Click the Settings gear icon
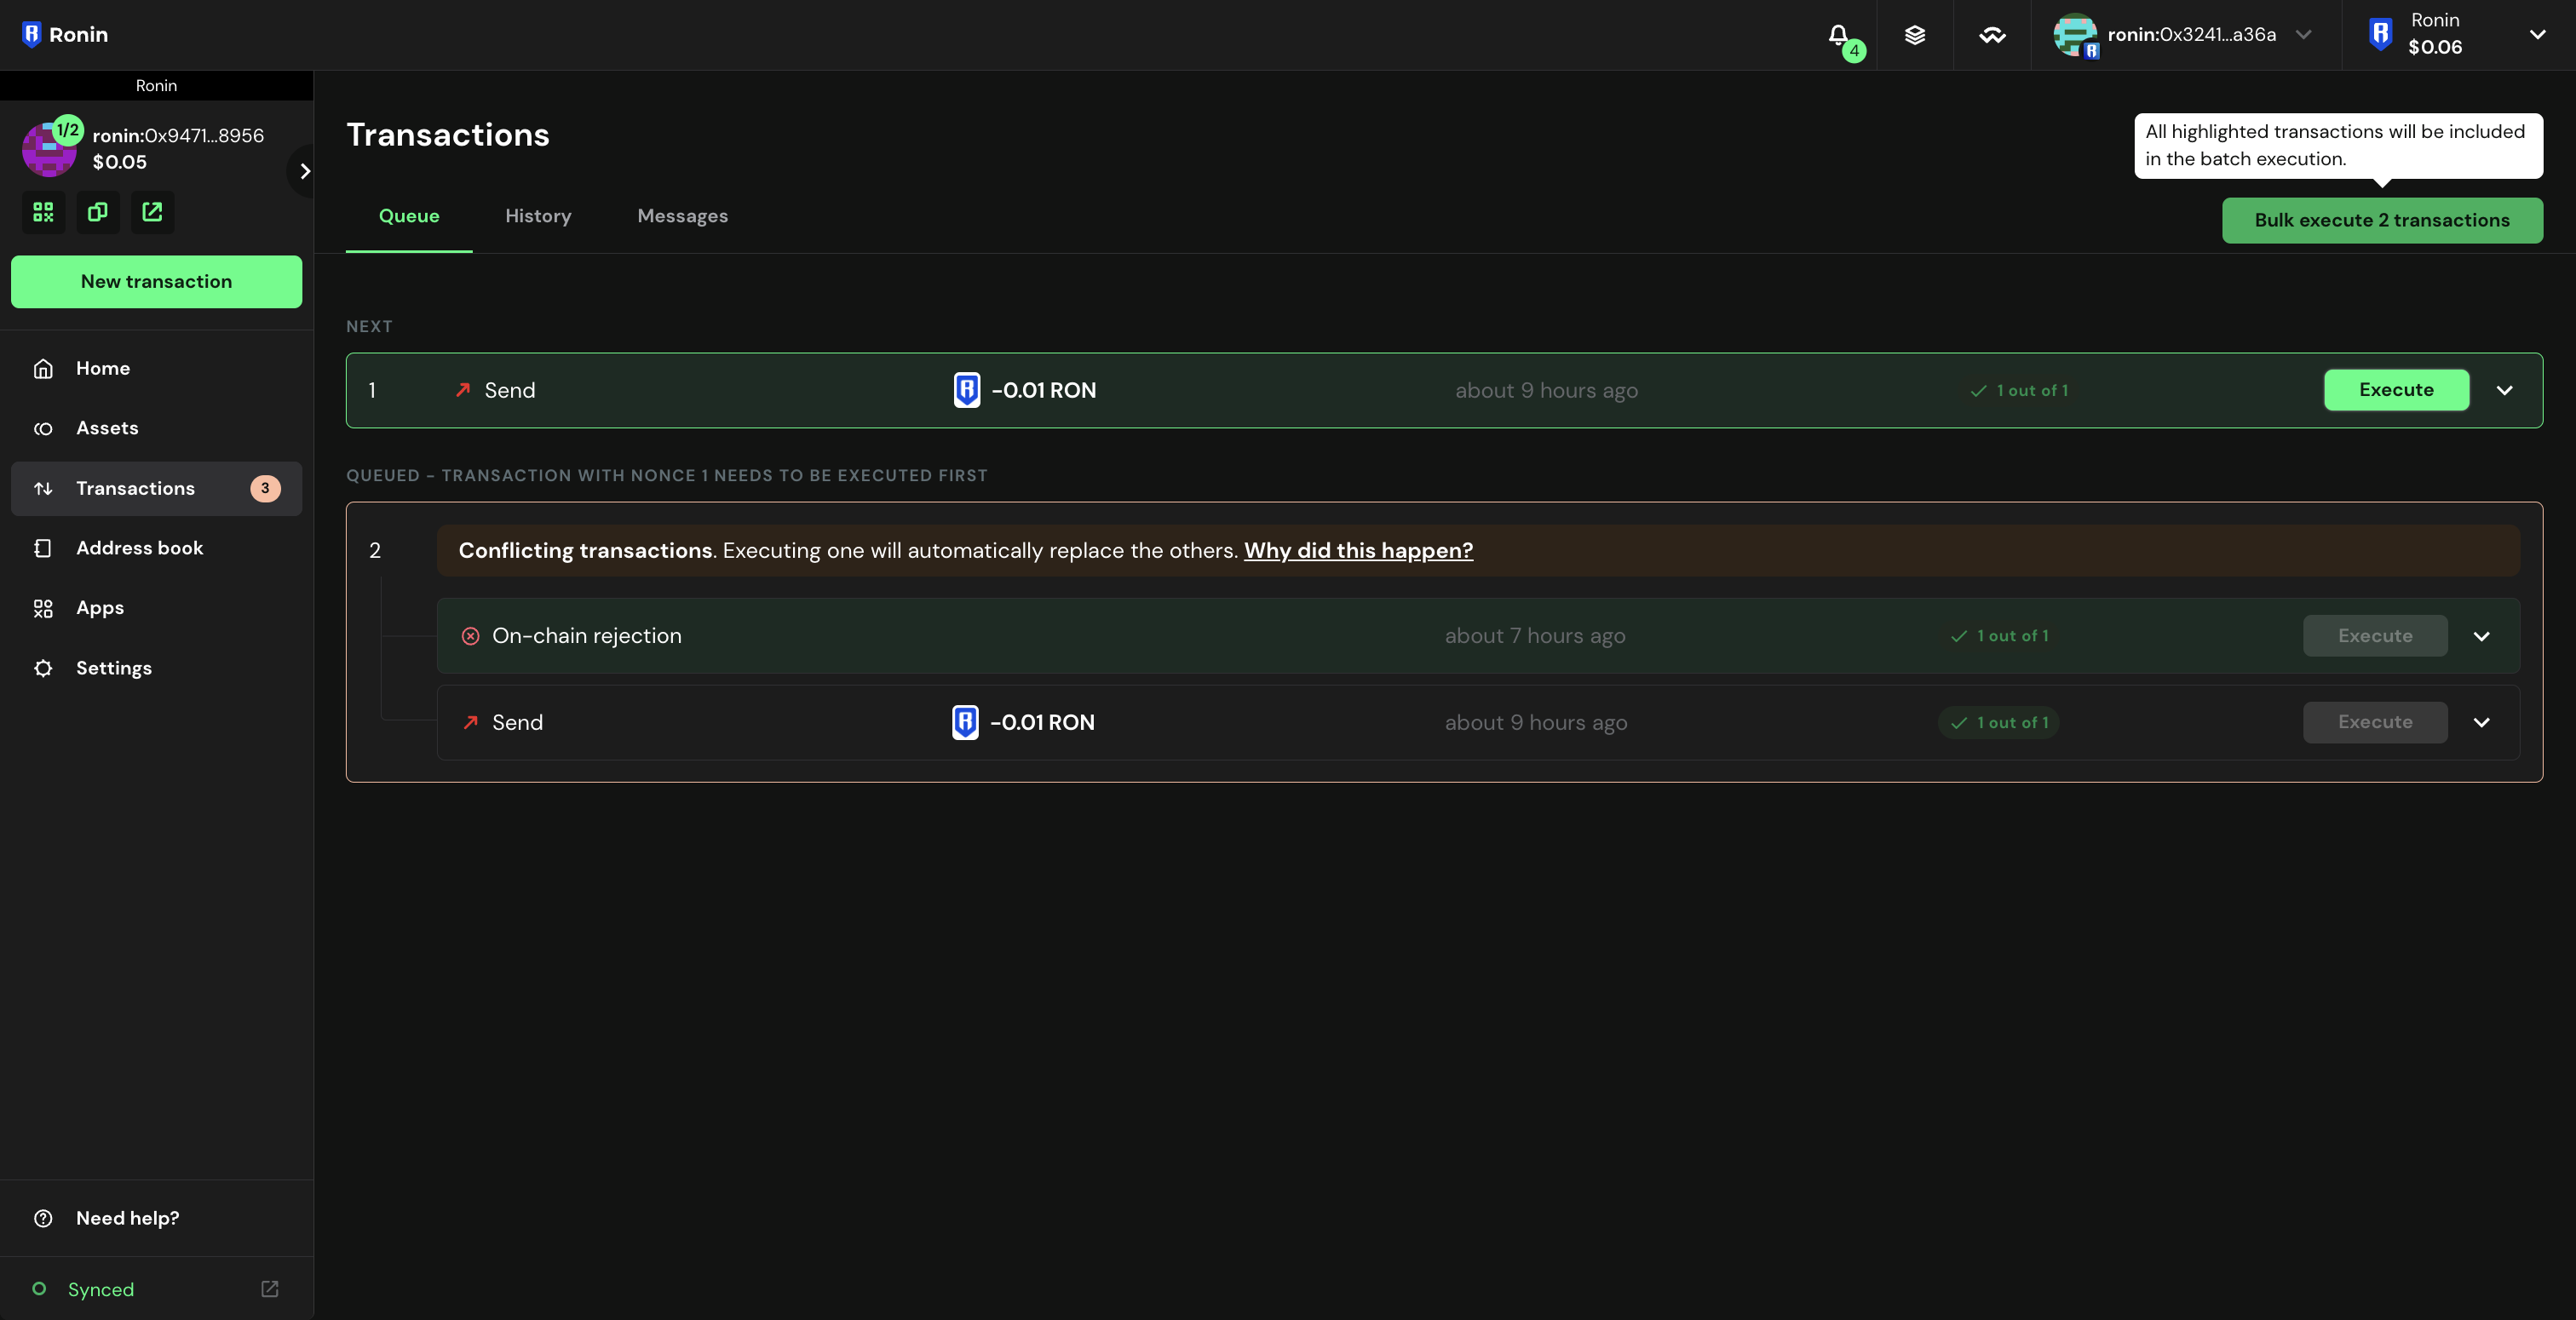Image resolution: width=2576 pixels, height=1320 pixels. [43, 668]
